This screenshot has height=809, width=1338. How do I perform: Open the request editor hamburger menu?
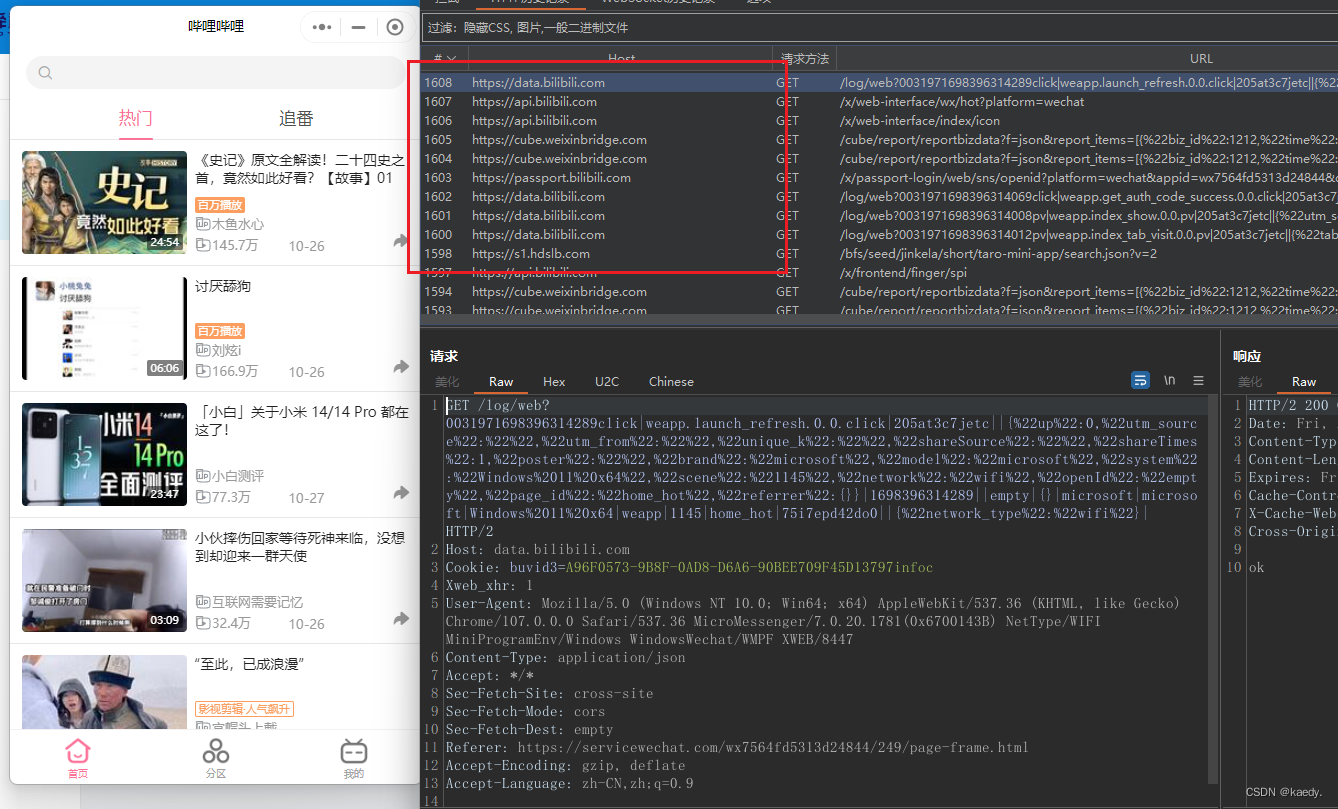pos(1198,380)
